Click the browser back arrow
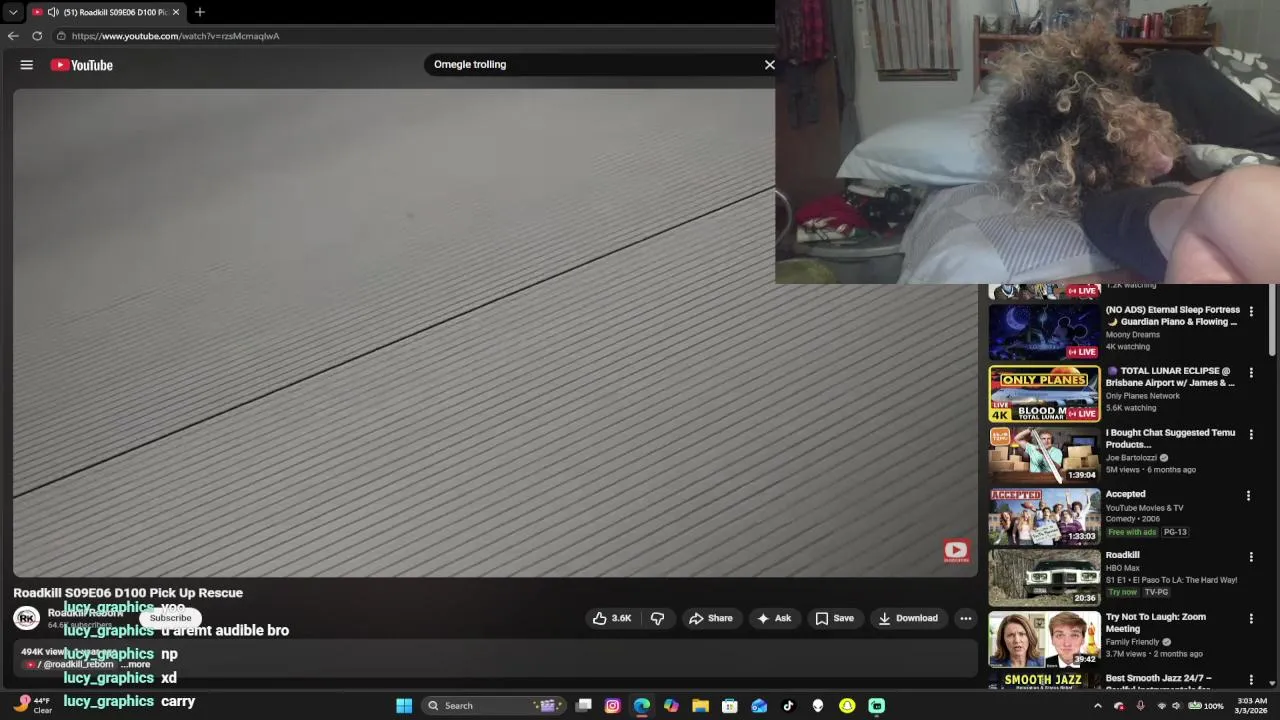This screenshot has height=720, width=1280. pyautogui.click(x=13, y=36)
